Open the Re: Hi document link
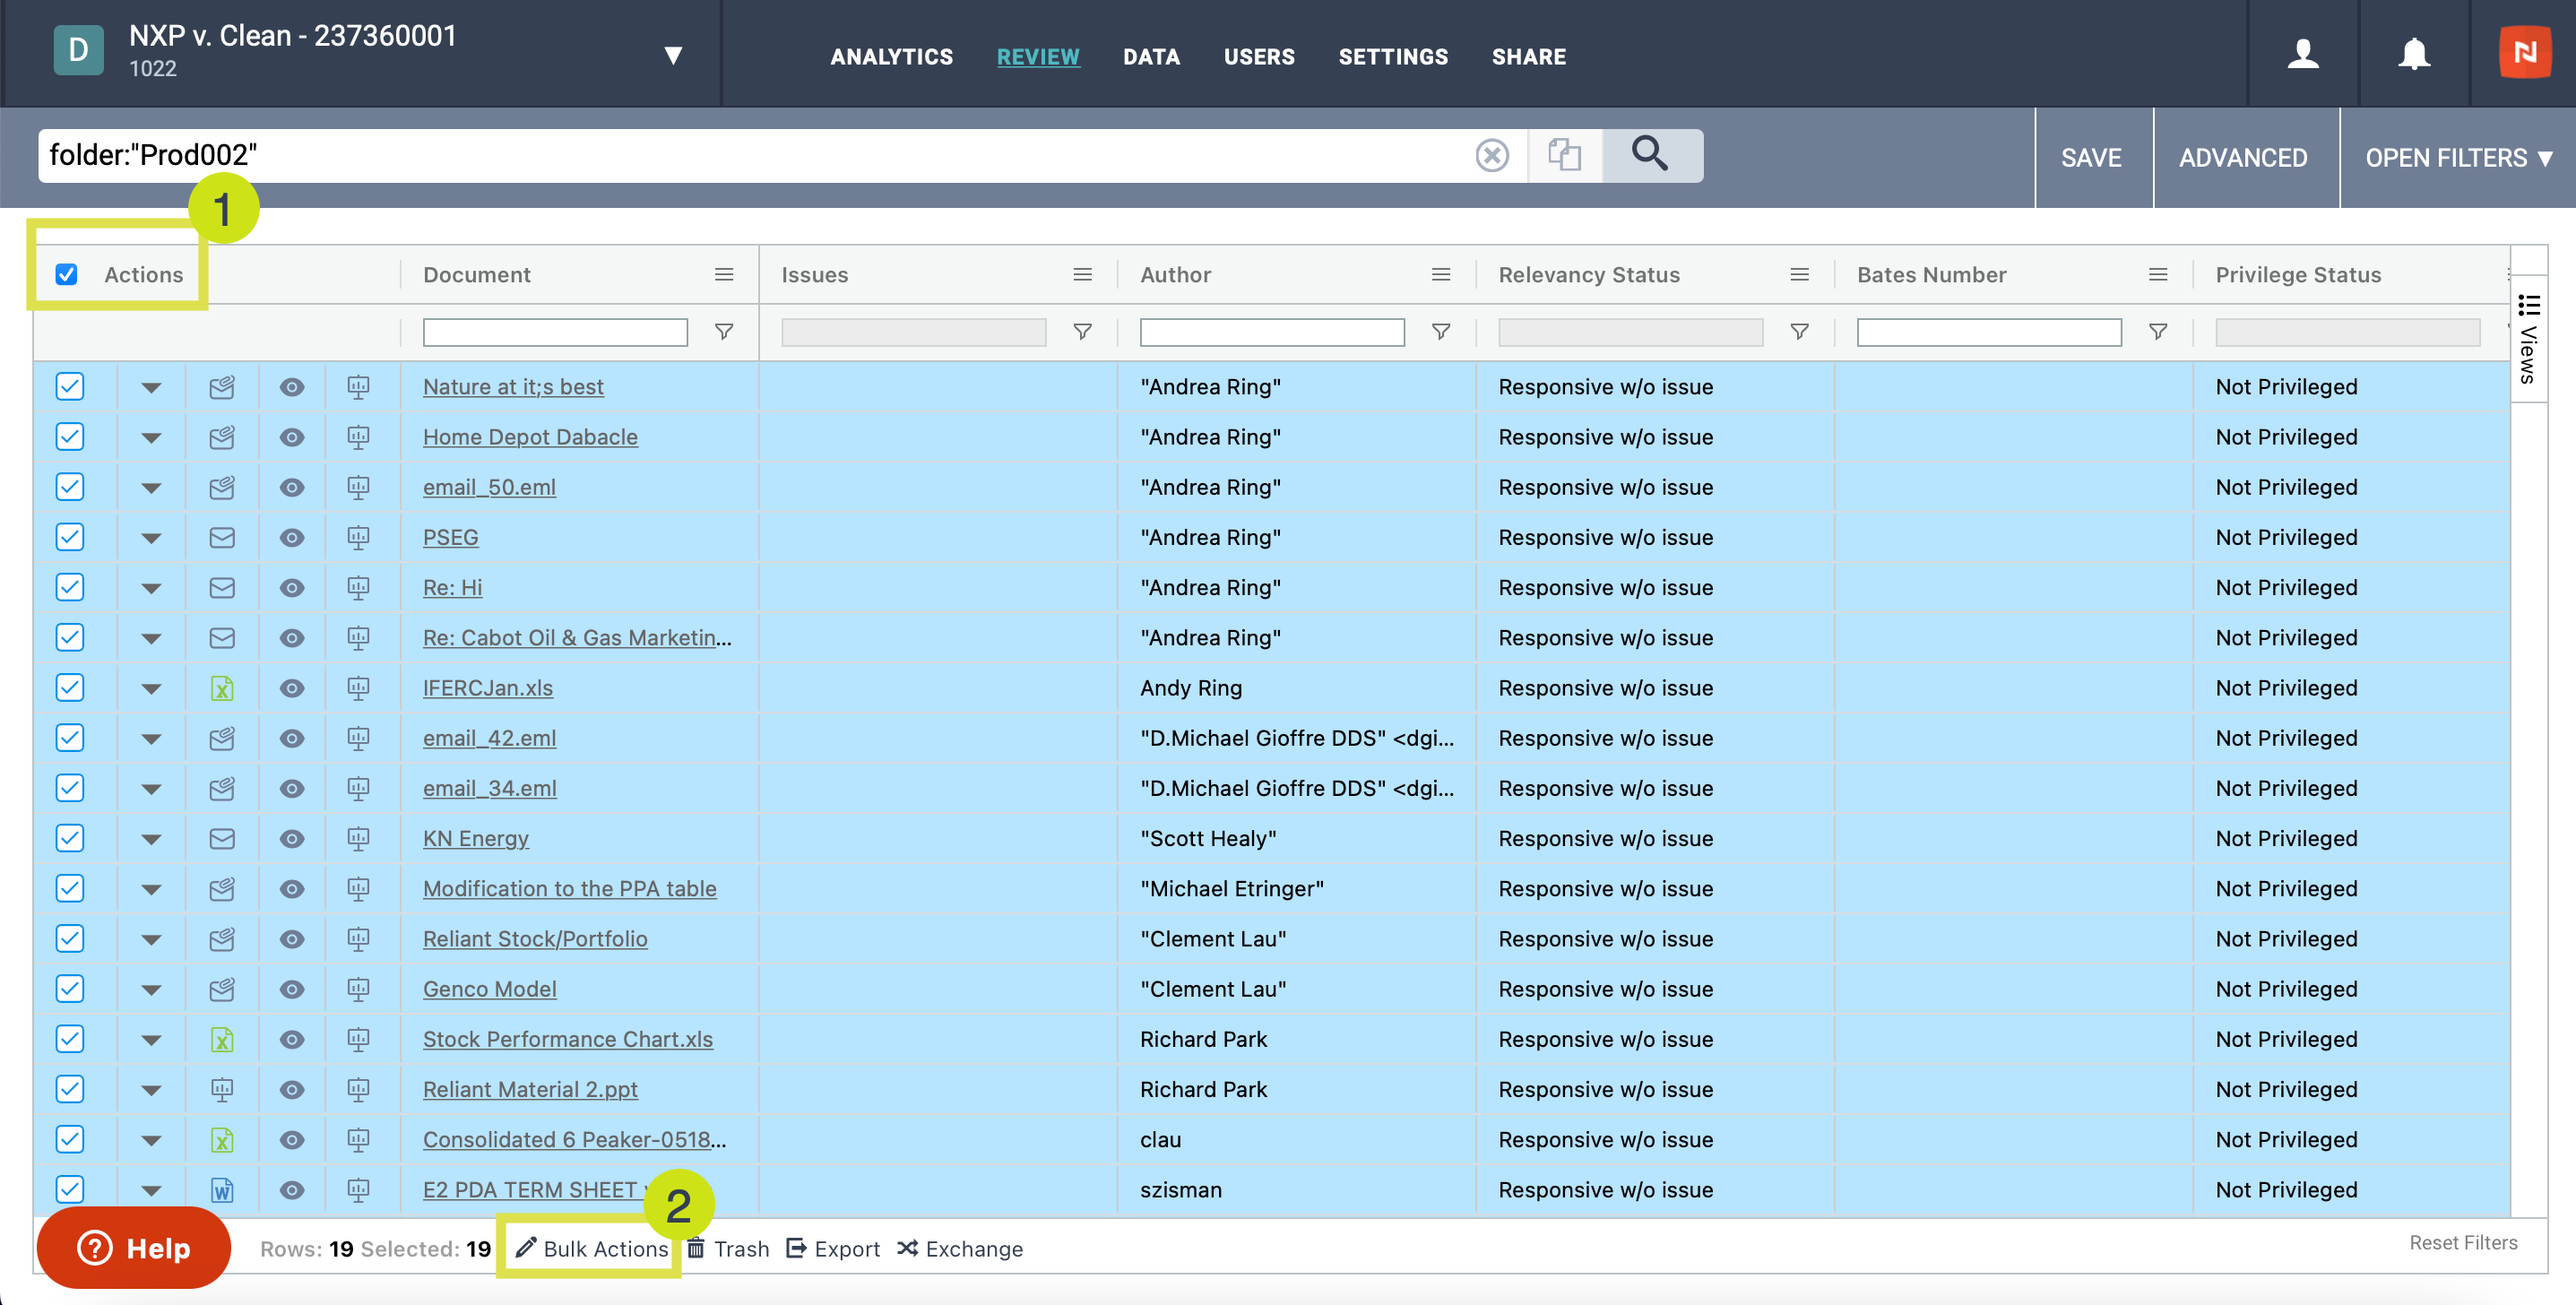The height and width of the screenshot is (1305, 2576). 452,588
